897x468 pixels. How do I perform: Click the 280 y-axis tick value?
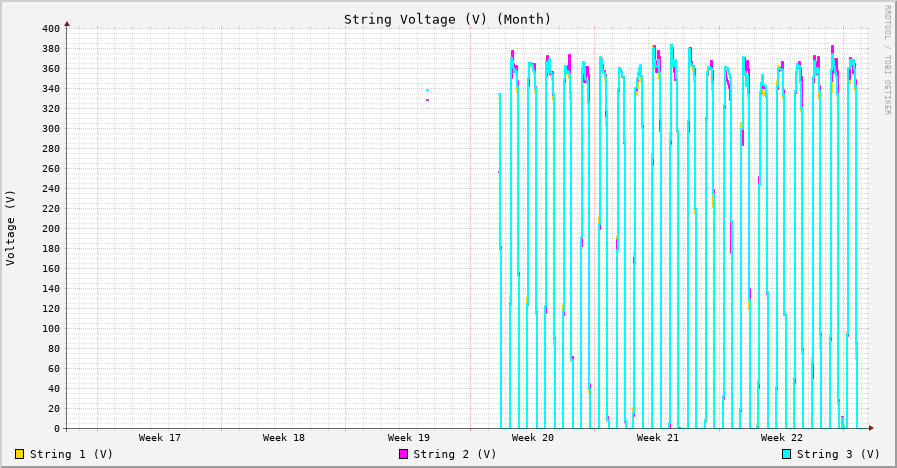(50, 149)
